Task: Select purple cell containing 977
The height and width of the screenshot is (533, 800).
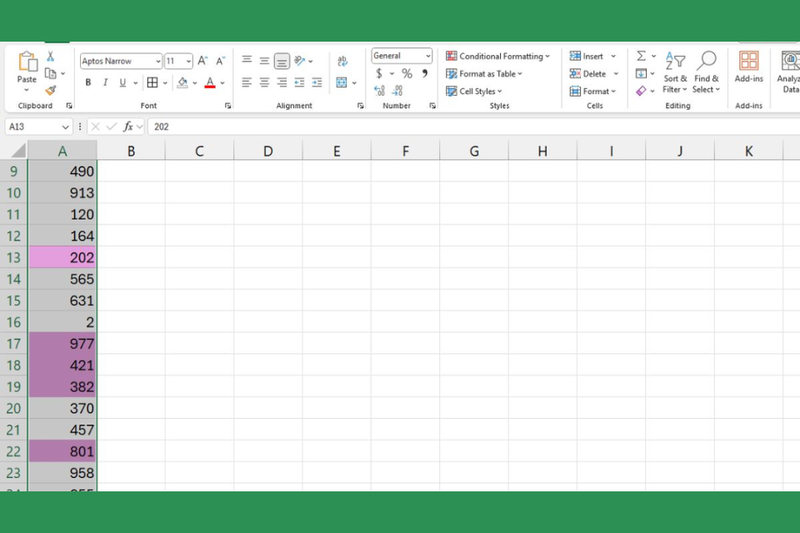Action: tap(62, 344)
